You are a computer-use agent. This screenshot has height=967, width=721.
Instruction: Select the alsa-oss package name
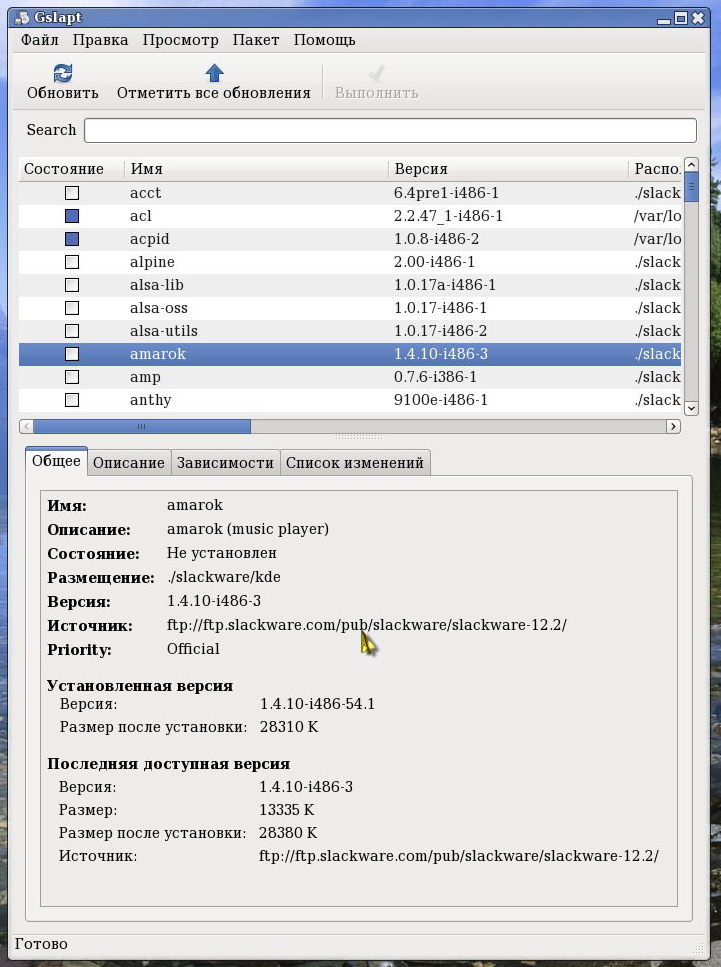pyautogui.click(x=159, y=308)
